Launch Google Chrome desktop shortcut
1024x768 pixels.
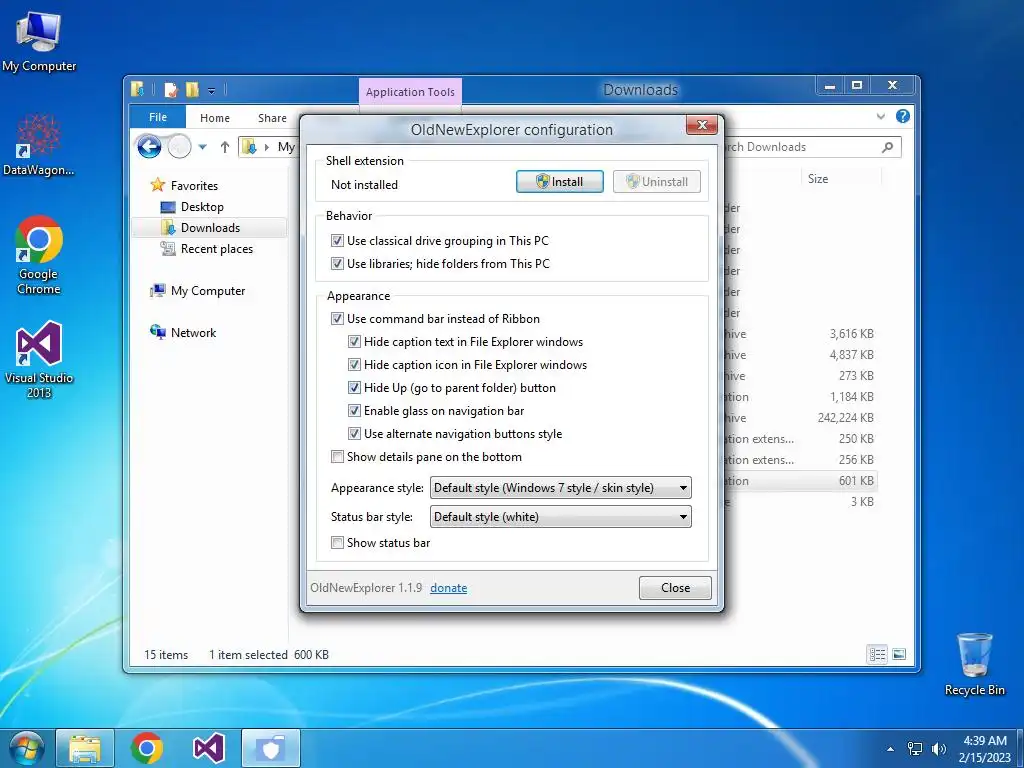pos(39,255)
